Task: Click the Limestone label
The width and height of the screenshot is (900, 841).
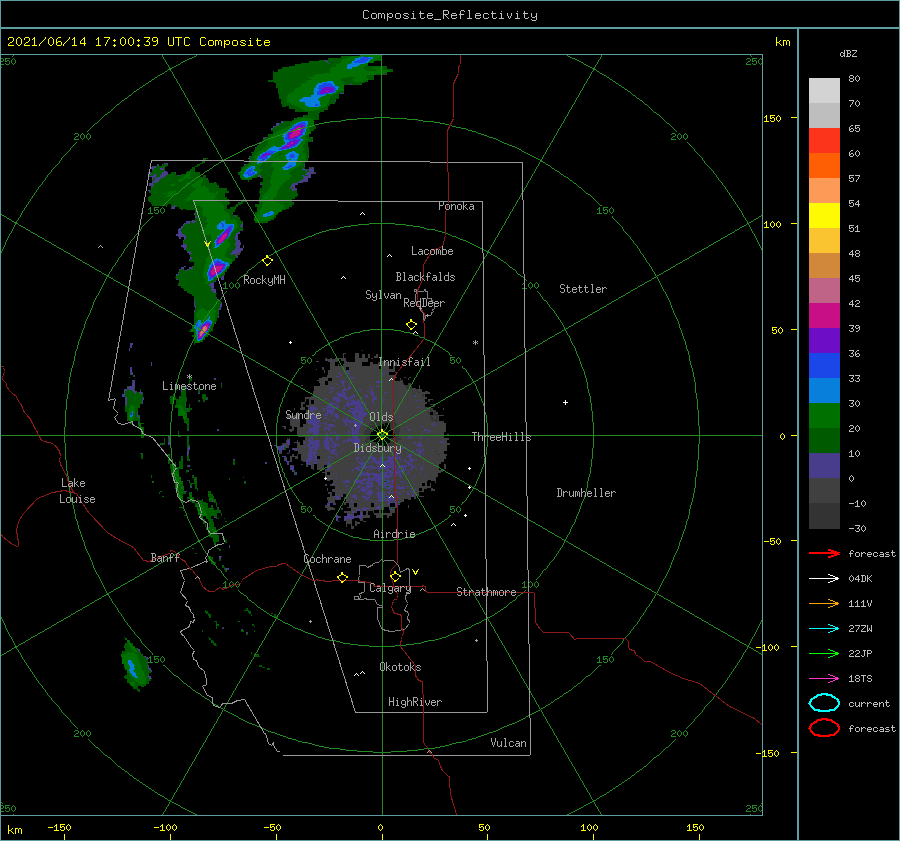Action: (x=189, y=386)
